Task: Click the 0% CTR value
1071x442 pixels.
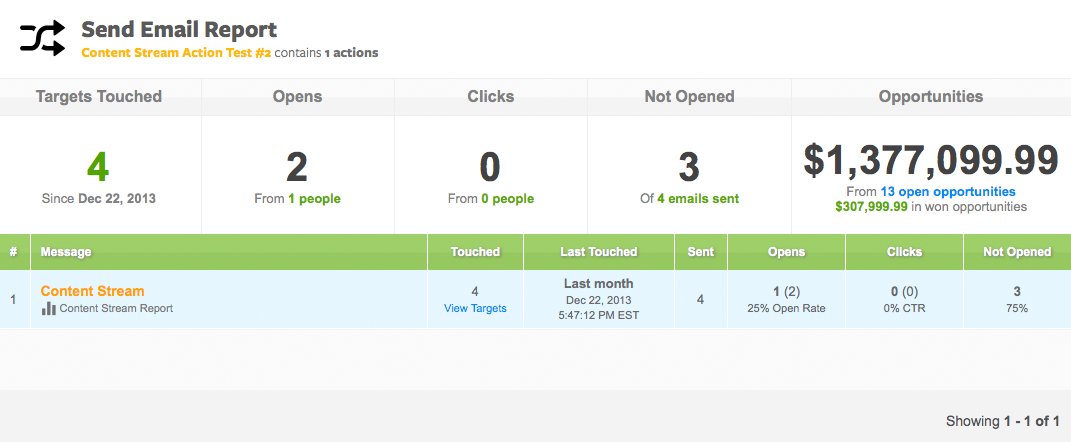Action: tap(904, 308)
